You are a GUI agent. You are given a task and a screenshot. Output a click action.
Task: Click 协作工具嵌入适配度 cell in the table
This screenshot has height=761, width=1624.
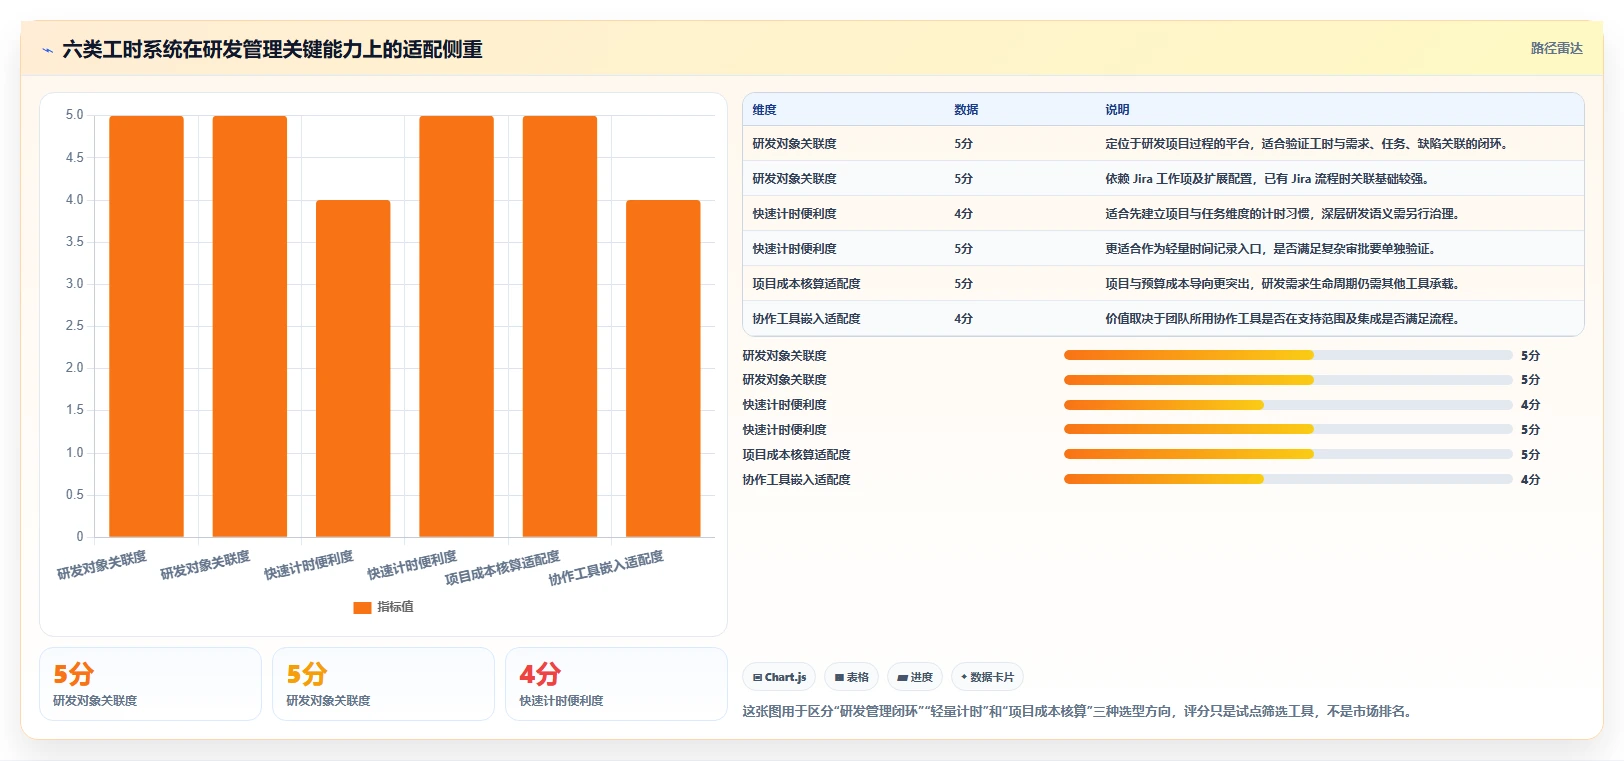(x=806, y=319)
